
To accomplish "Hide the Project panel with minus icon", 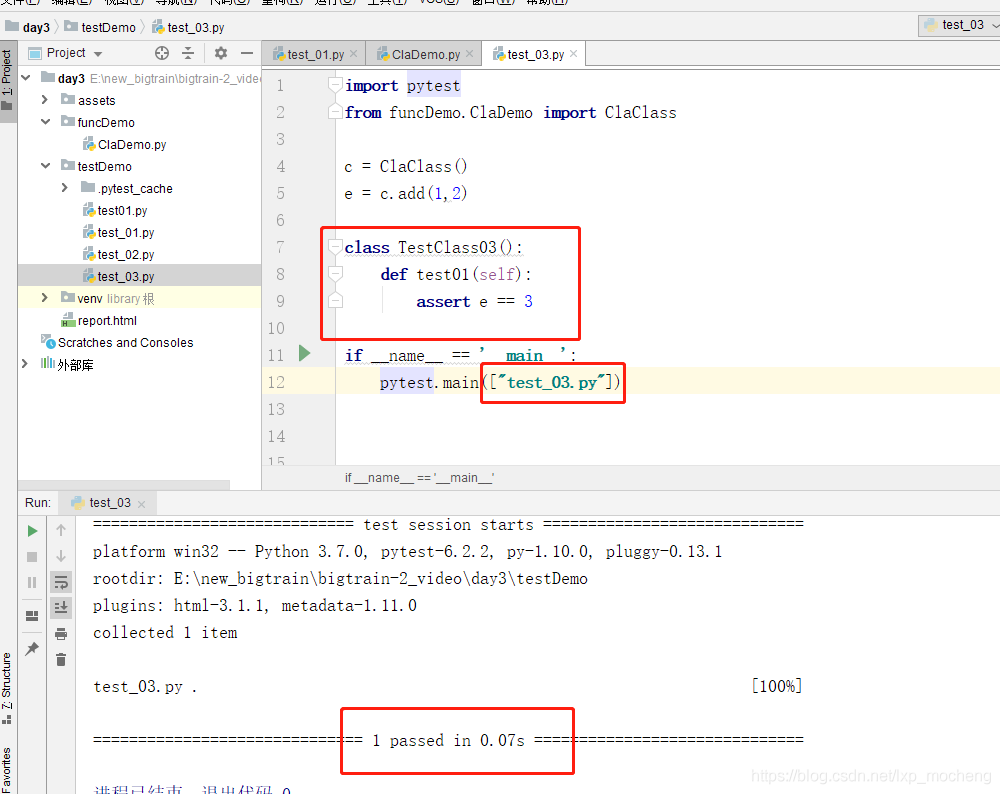I will click(x=246, y=53).
